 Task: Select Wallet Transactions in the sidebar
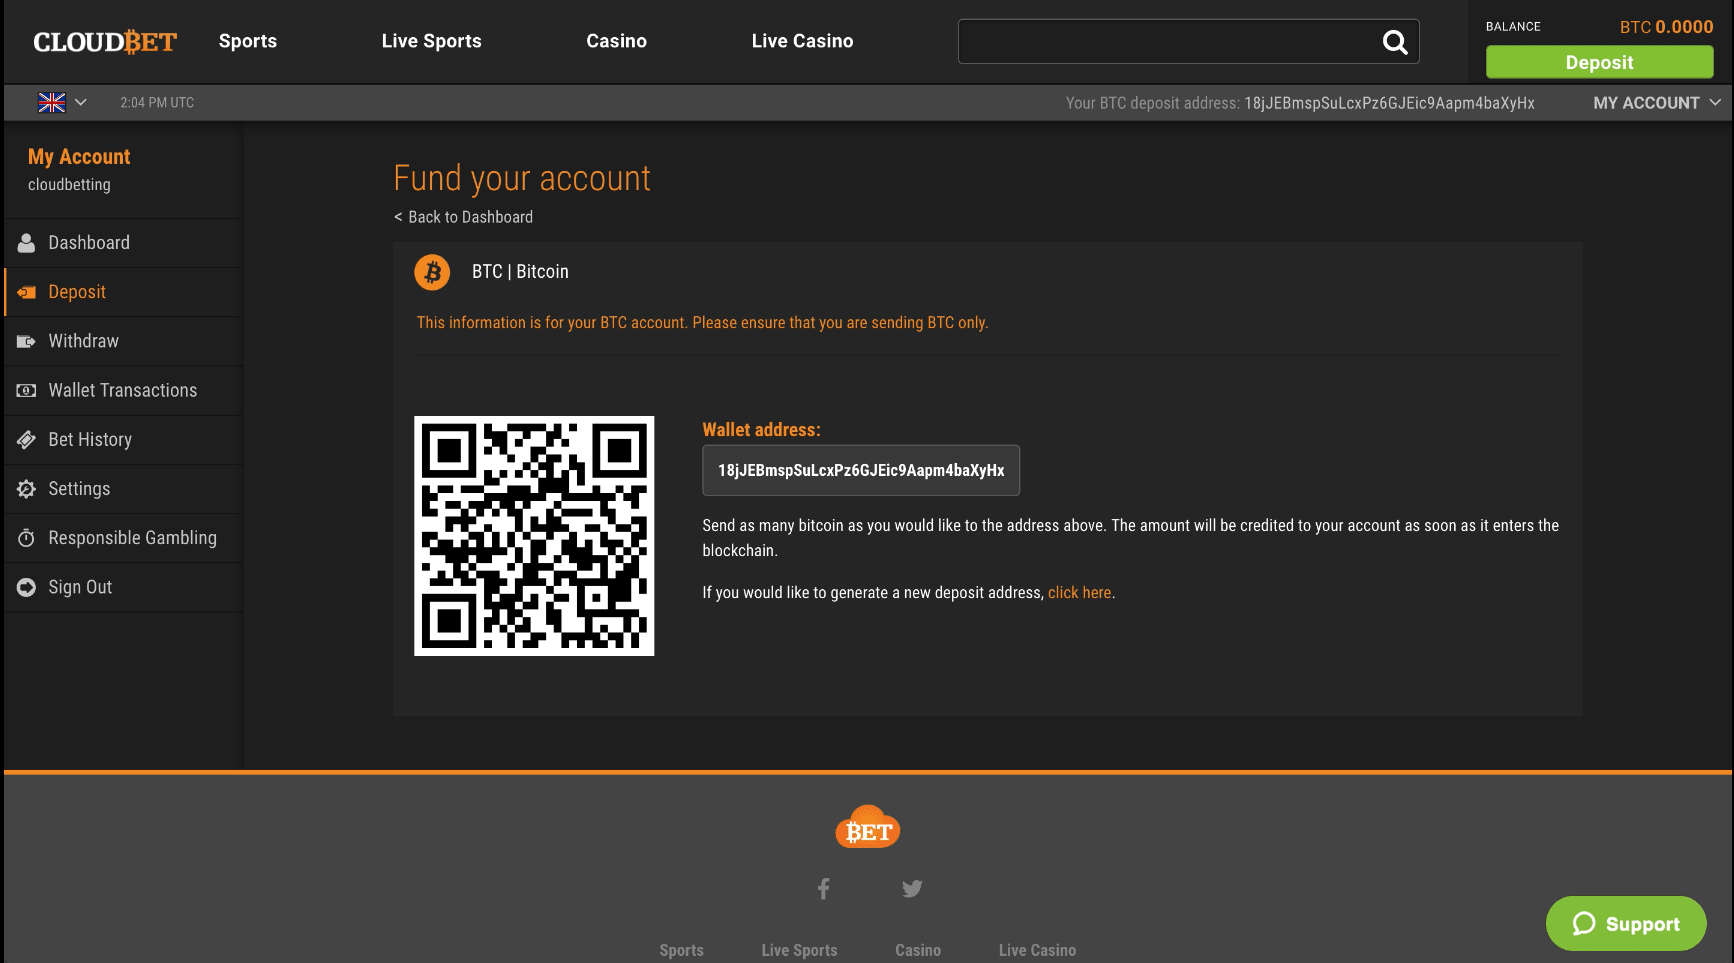[124, 390]
